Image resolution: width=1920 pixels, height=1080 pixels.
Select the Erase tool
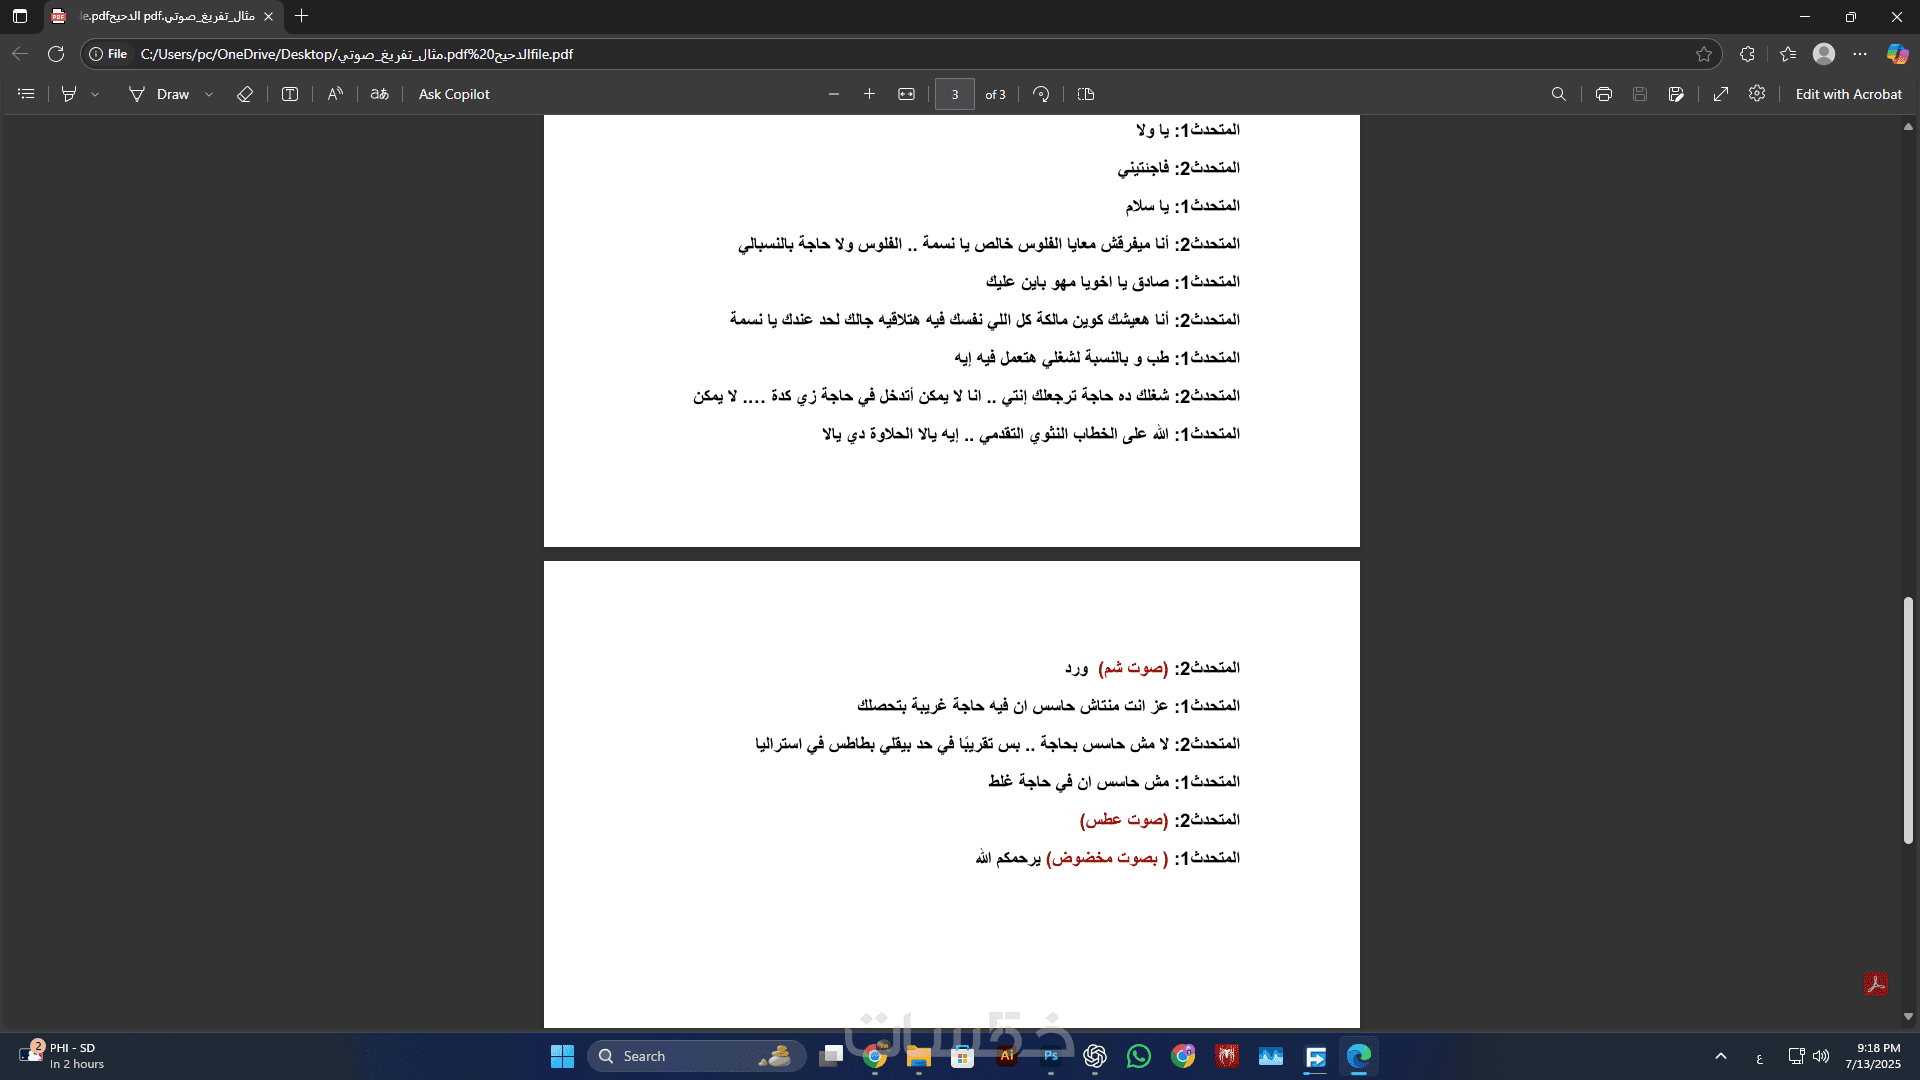[x=245, y=94]
